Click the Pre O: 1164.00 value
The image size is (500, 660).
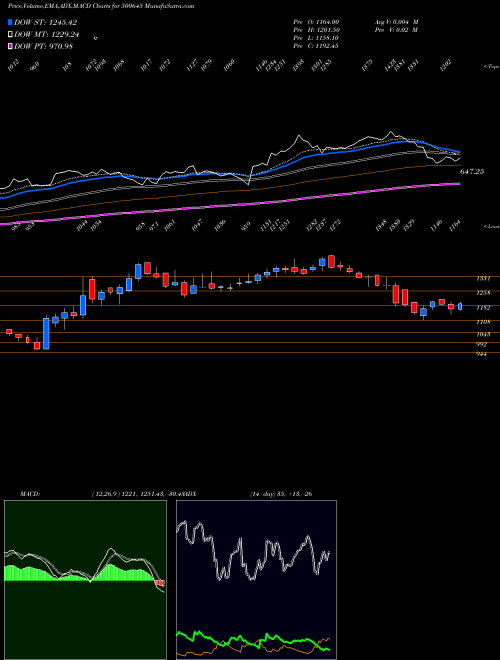point(316,21)
